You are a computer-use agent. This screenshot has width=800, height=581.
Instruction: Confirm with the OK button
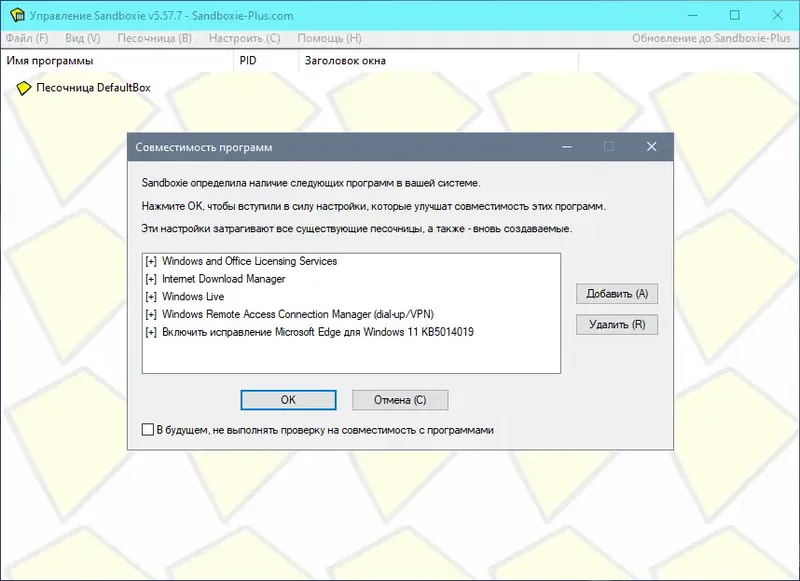coord(288,400)
